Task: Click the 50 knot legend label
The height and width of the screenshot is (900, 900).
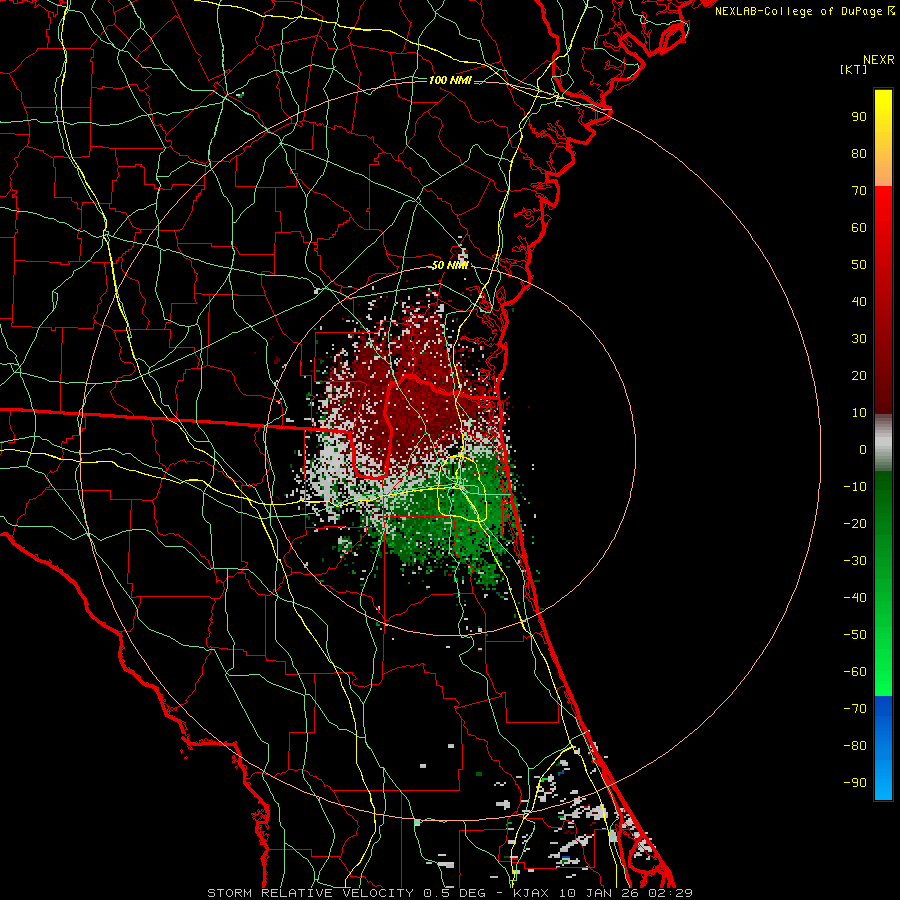Action: [859, 265]
